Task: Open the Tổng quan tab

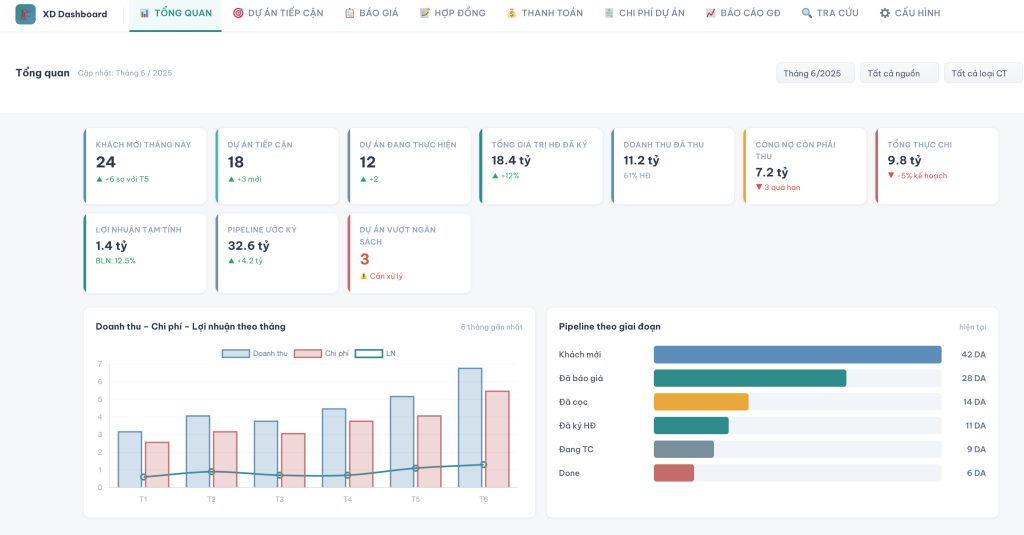Action: [176, 15]
